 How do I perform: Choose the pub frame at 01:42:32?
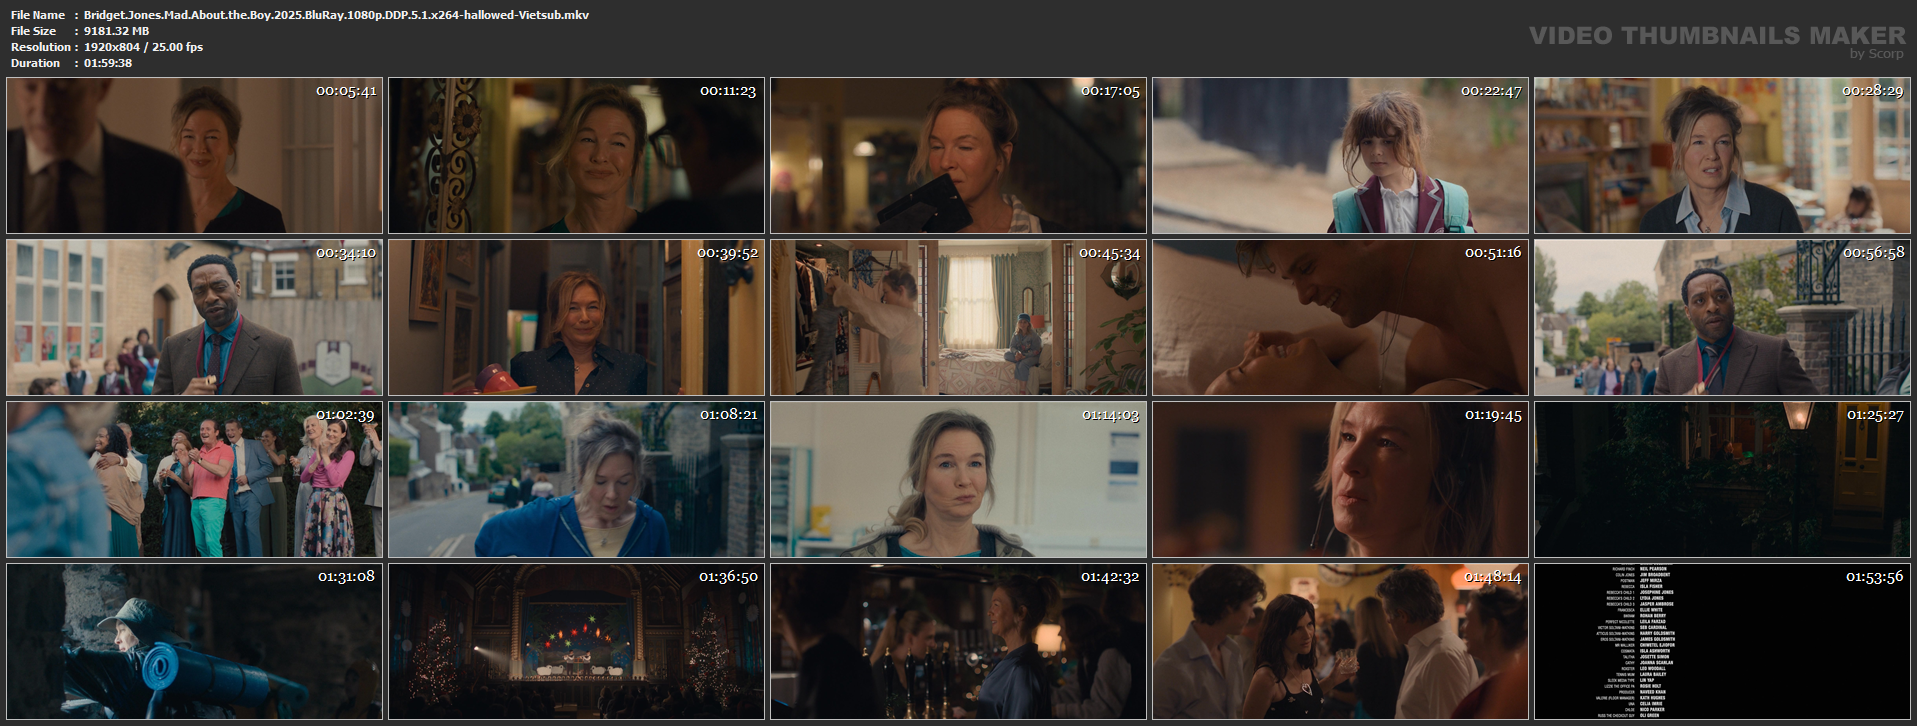958,642
